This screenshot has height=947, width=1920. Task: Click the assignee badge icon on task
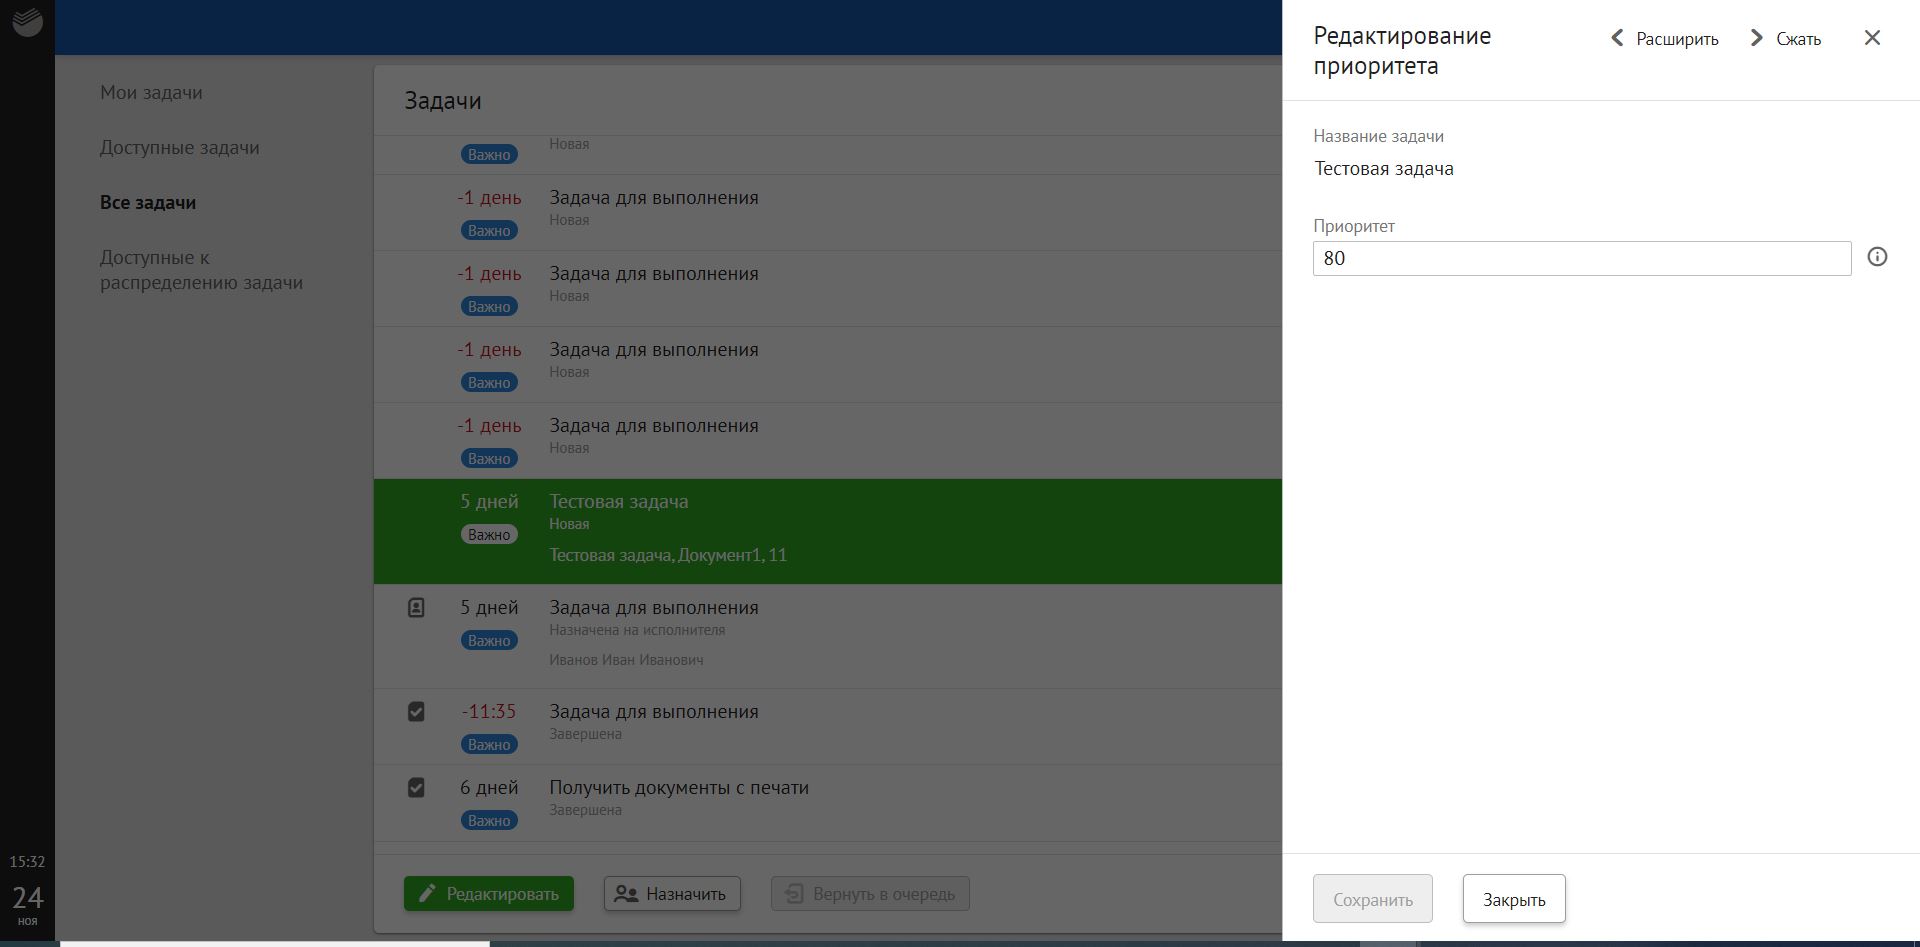point(416,608)
